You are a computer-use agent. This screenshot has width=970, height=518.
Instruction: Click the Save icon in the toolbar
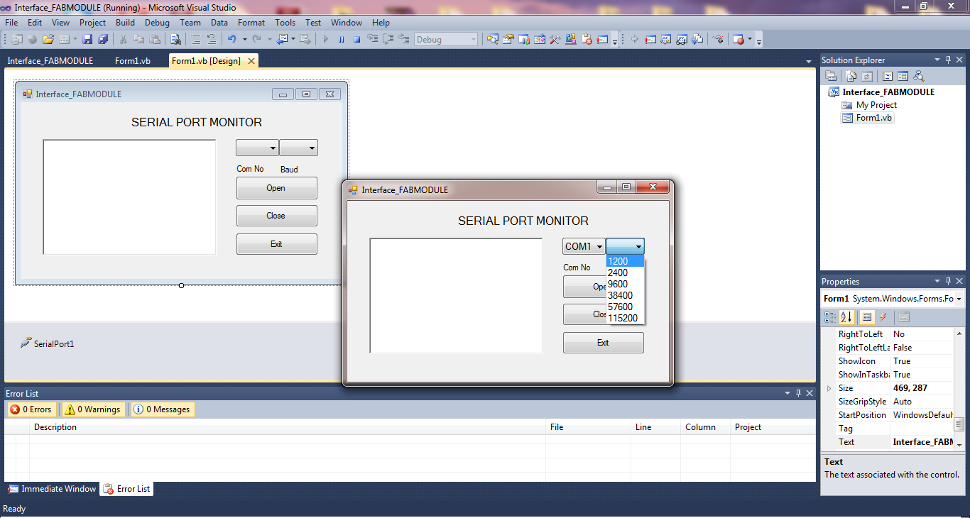(87, 40)
